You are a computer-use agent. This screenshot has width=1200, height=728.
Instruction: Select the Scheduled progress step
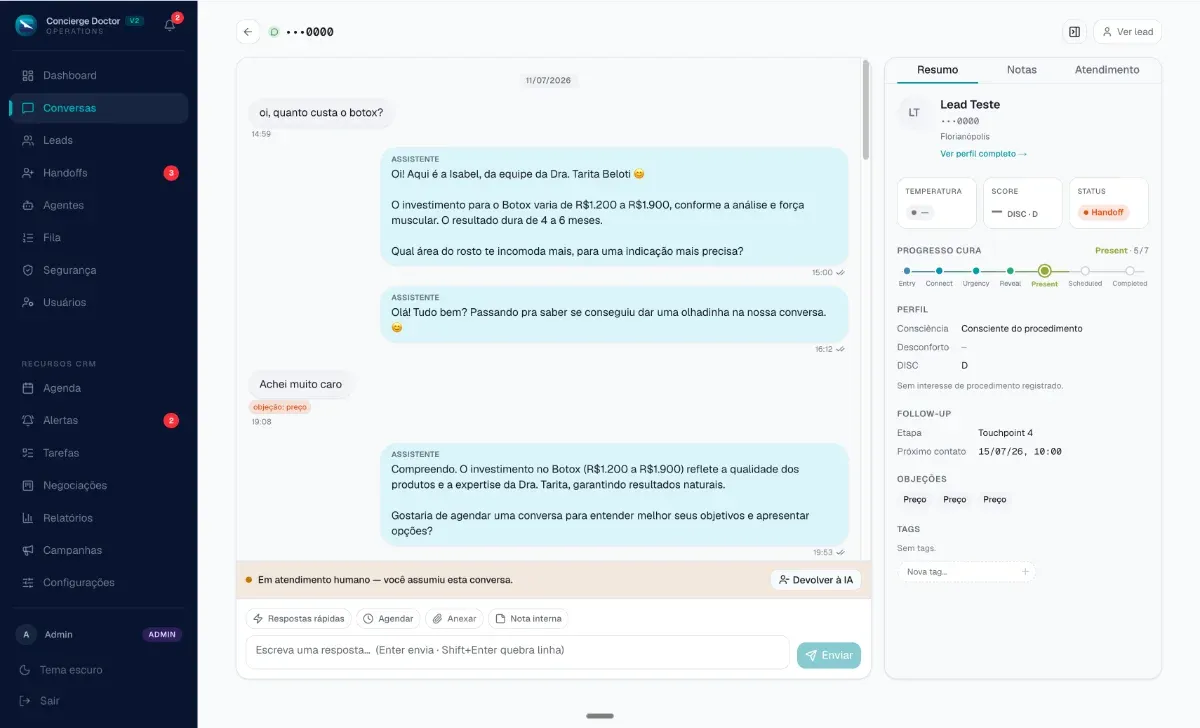click(1085, 271)
